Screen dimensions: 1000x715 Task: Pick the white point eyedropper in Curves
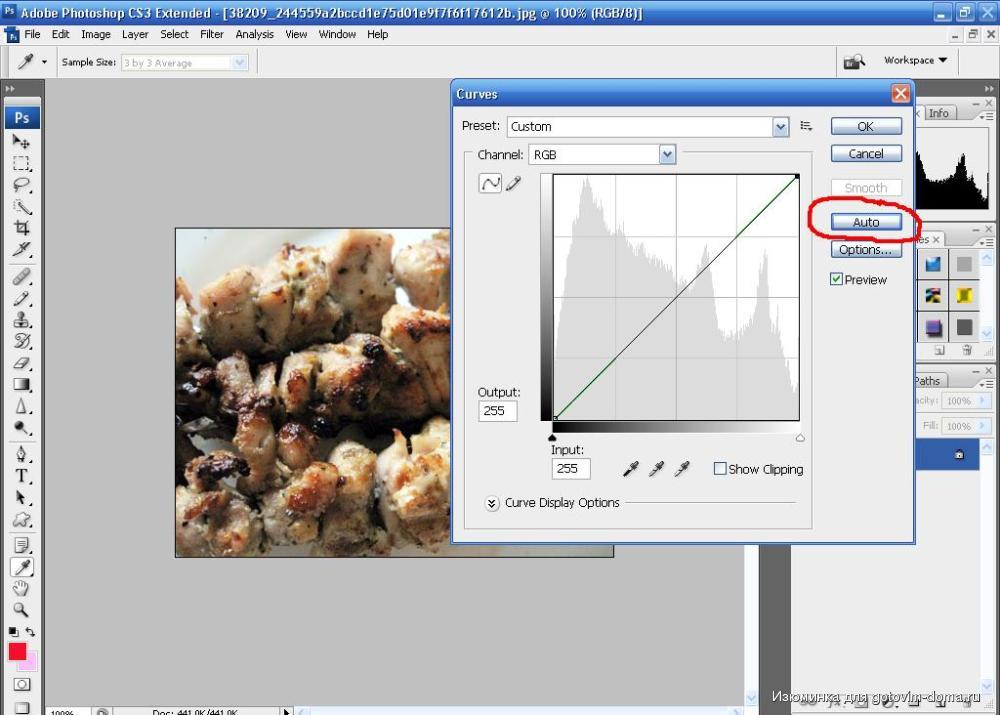(682, 469)
